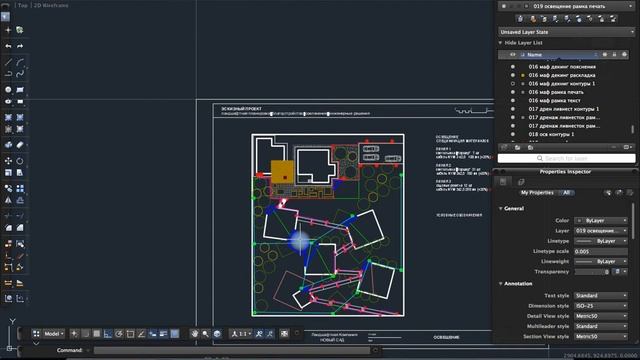The image size is (640, 360).
Task: Click the Linetype scale value field
Action: click(x=601, y=251)
